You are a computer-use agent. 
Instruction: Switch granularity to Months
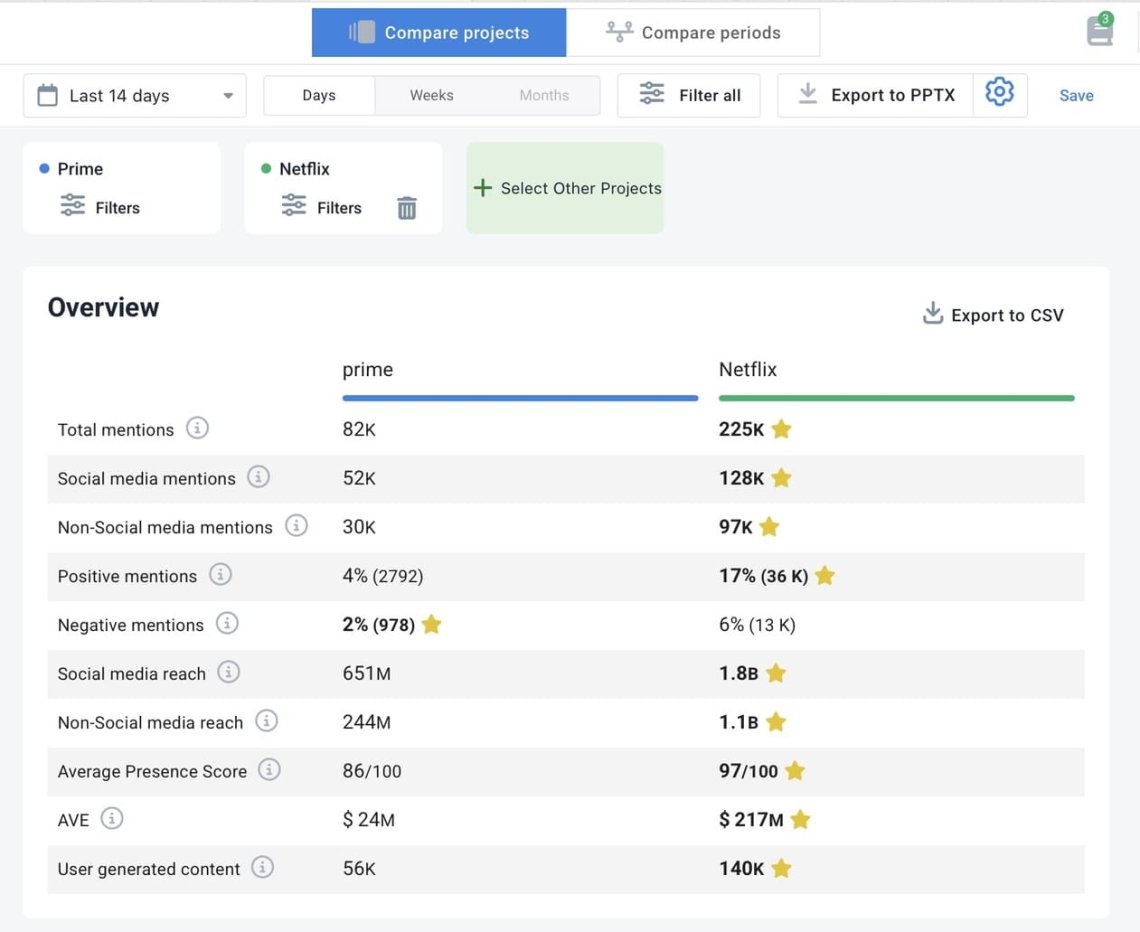pyautogui.click(x=544, y=95)
